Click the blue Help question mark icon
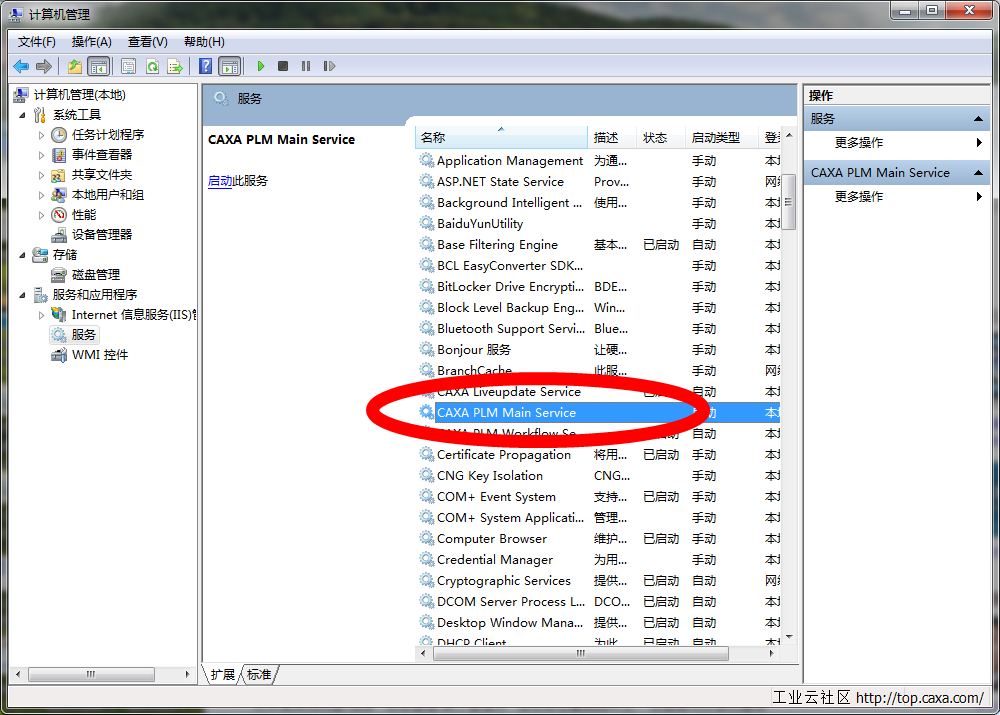Viewport: 1000px width, 715px height. (x=205, y=66)
